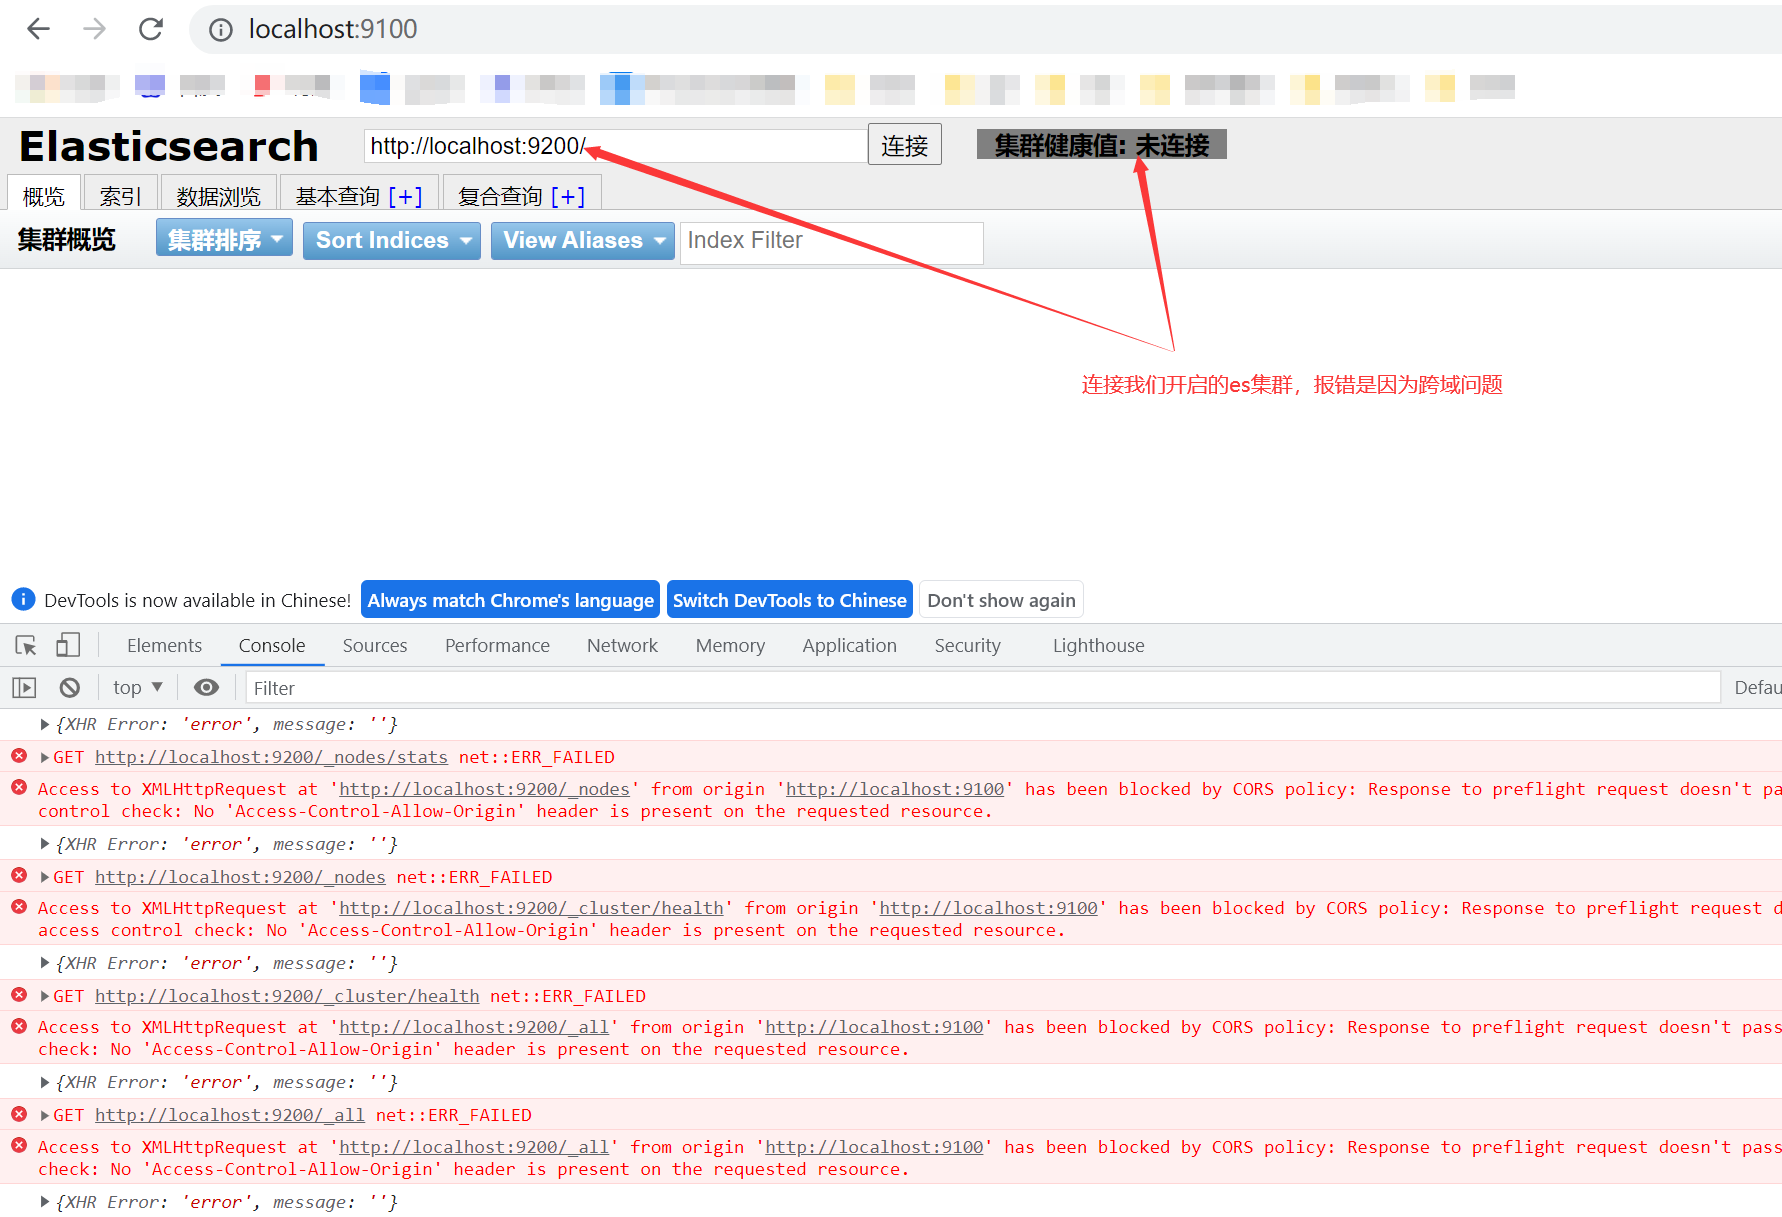Open the View Aliases dropdown
1782x1217 pixels.
click(583, 240)
